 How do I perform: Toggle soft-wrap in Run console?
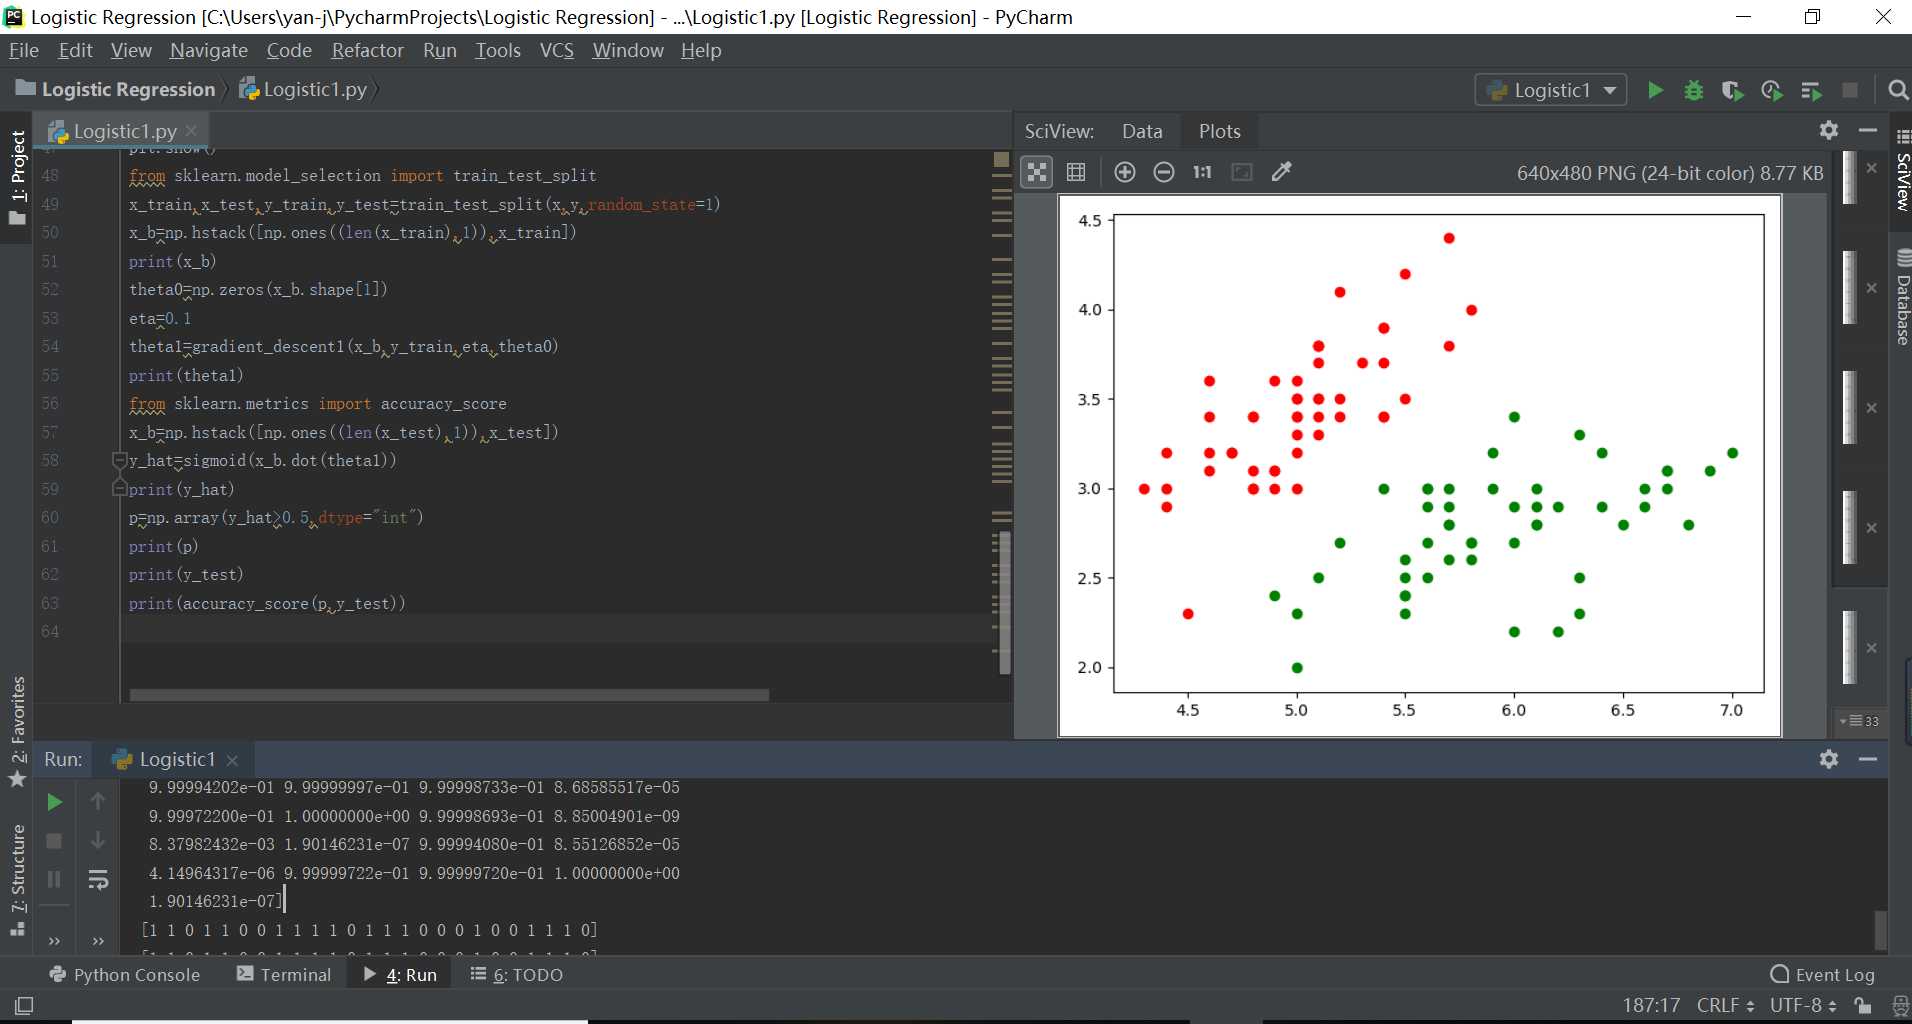tap(98, 880)
